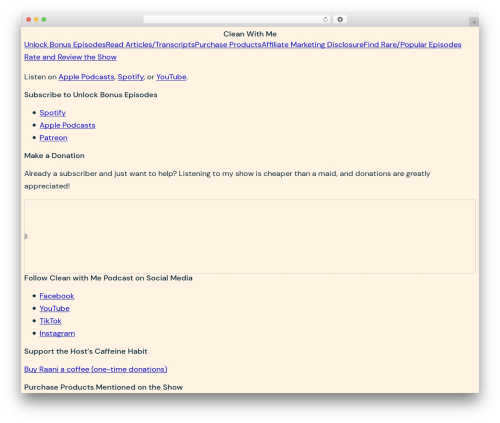
Task: Open the Instagram social link
Action: (x=57, y=333)
